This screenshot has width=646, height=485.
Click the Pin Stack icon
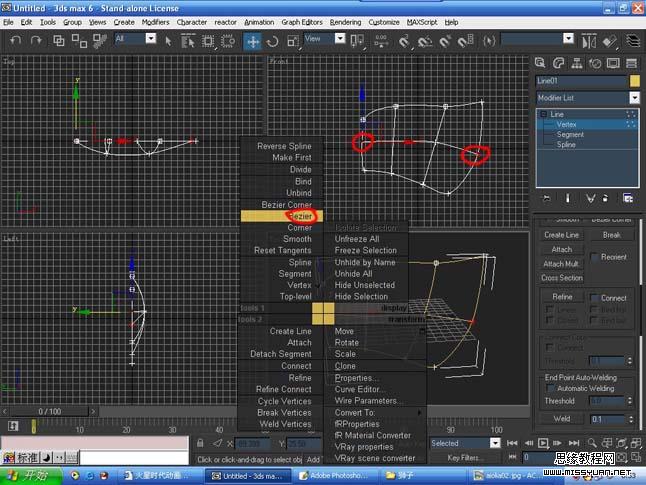(546, 198)
